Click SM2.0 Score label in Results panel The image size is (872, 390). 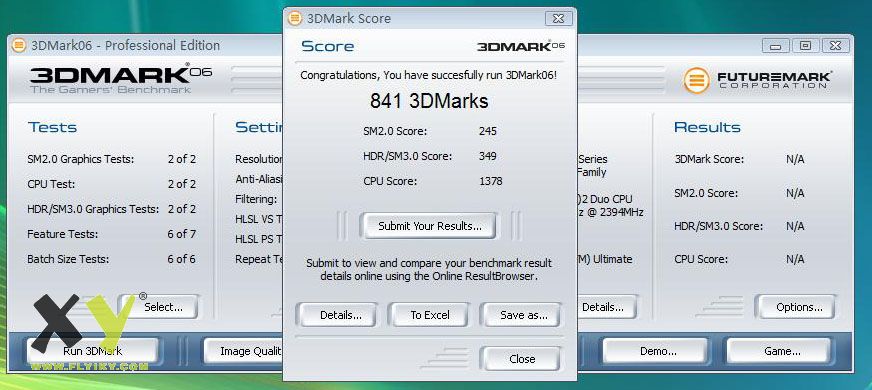pos(706,193)
